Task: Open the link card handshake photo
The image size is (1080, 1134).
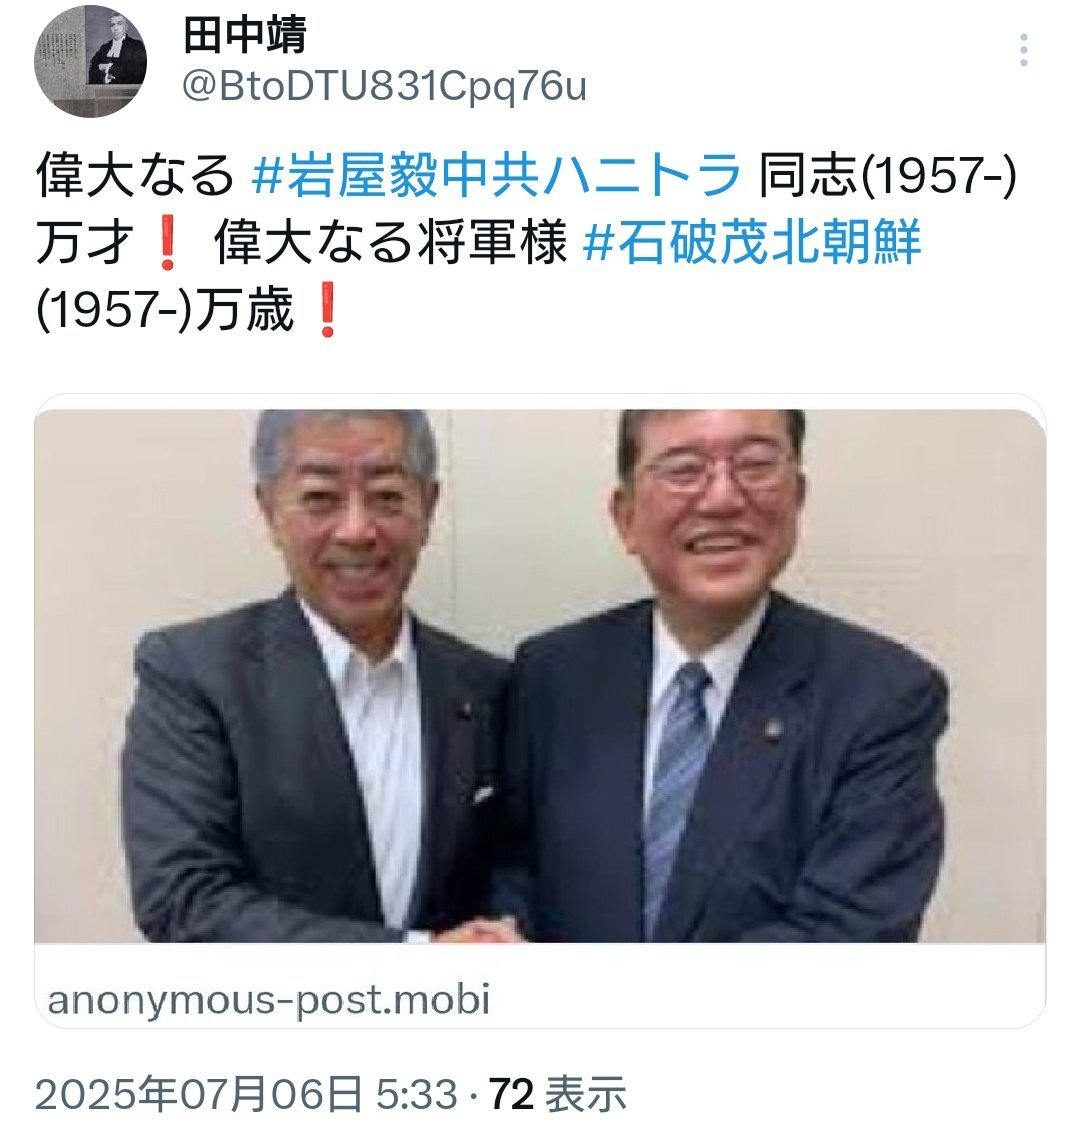Action: pos(540,675)
